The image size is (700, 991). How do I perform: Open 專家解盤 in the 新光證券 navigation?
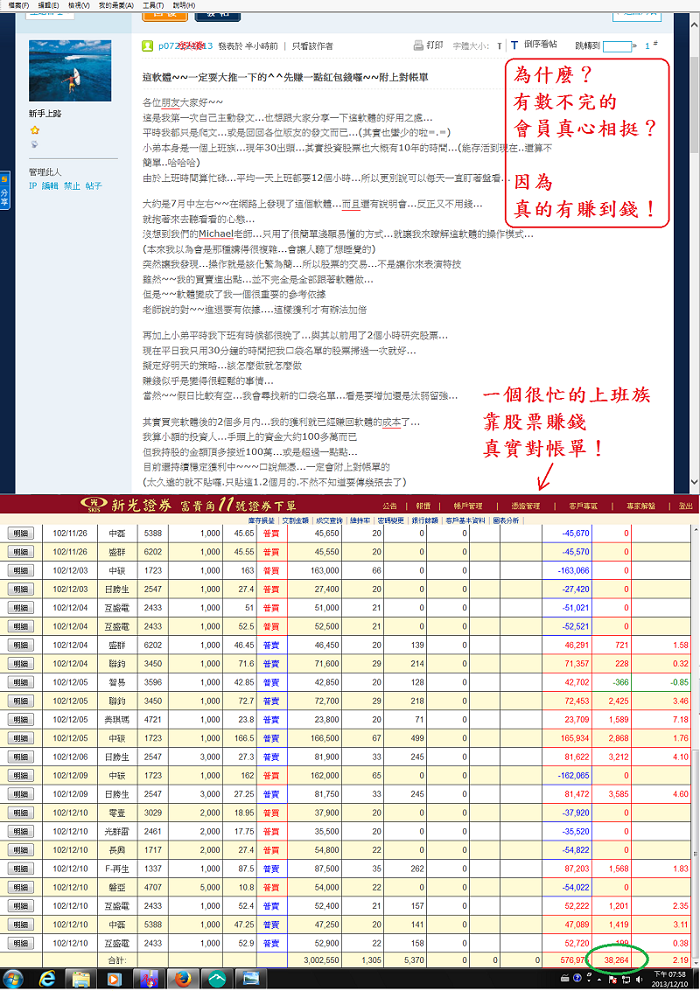click(641, 506)
